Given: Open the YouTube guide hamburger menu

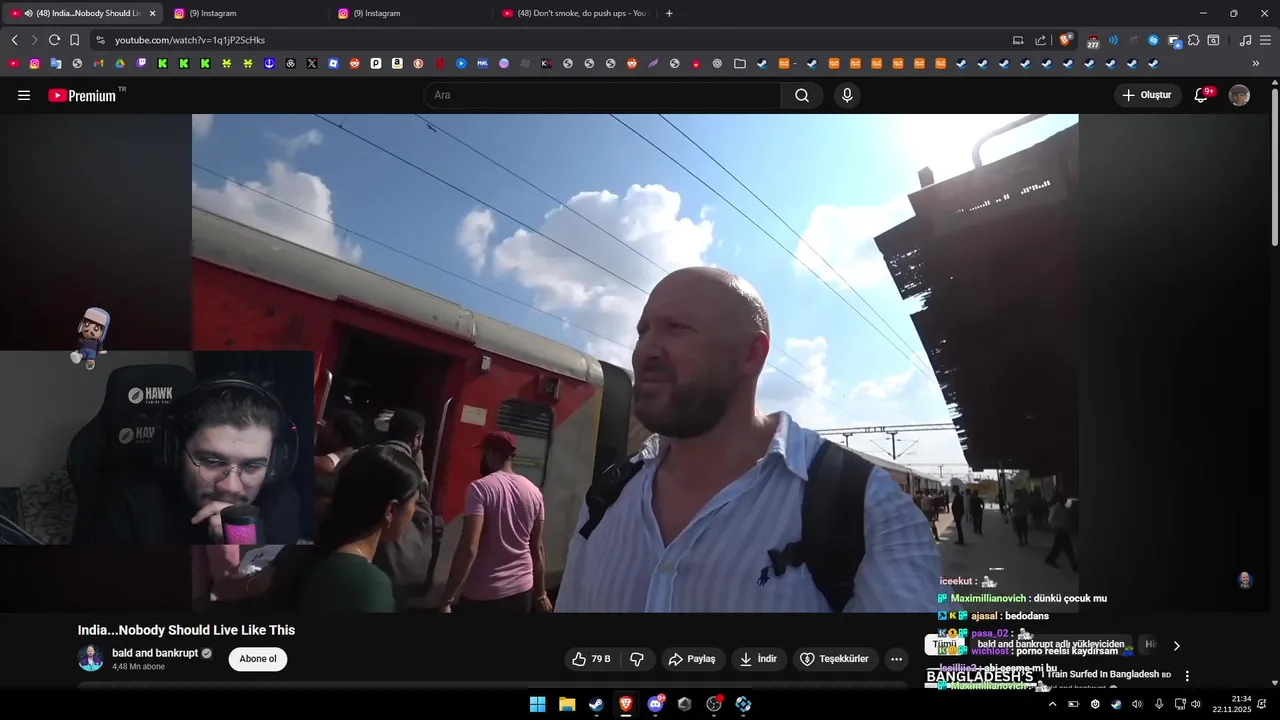Looking at the screenshot, I should pyautogui.click(x=24, y=95).
